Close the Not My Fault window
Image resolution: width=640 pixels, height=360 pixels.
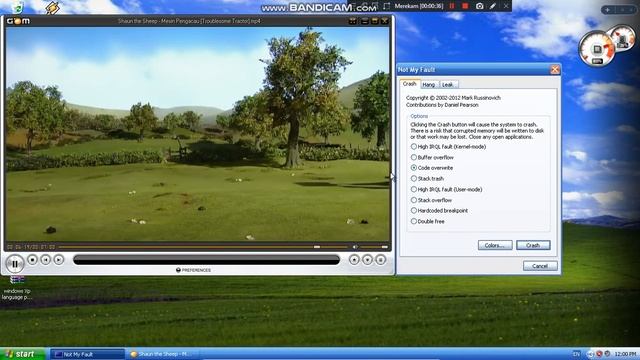click(x=555, y=70)
